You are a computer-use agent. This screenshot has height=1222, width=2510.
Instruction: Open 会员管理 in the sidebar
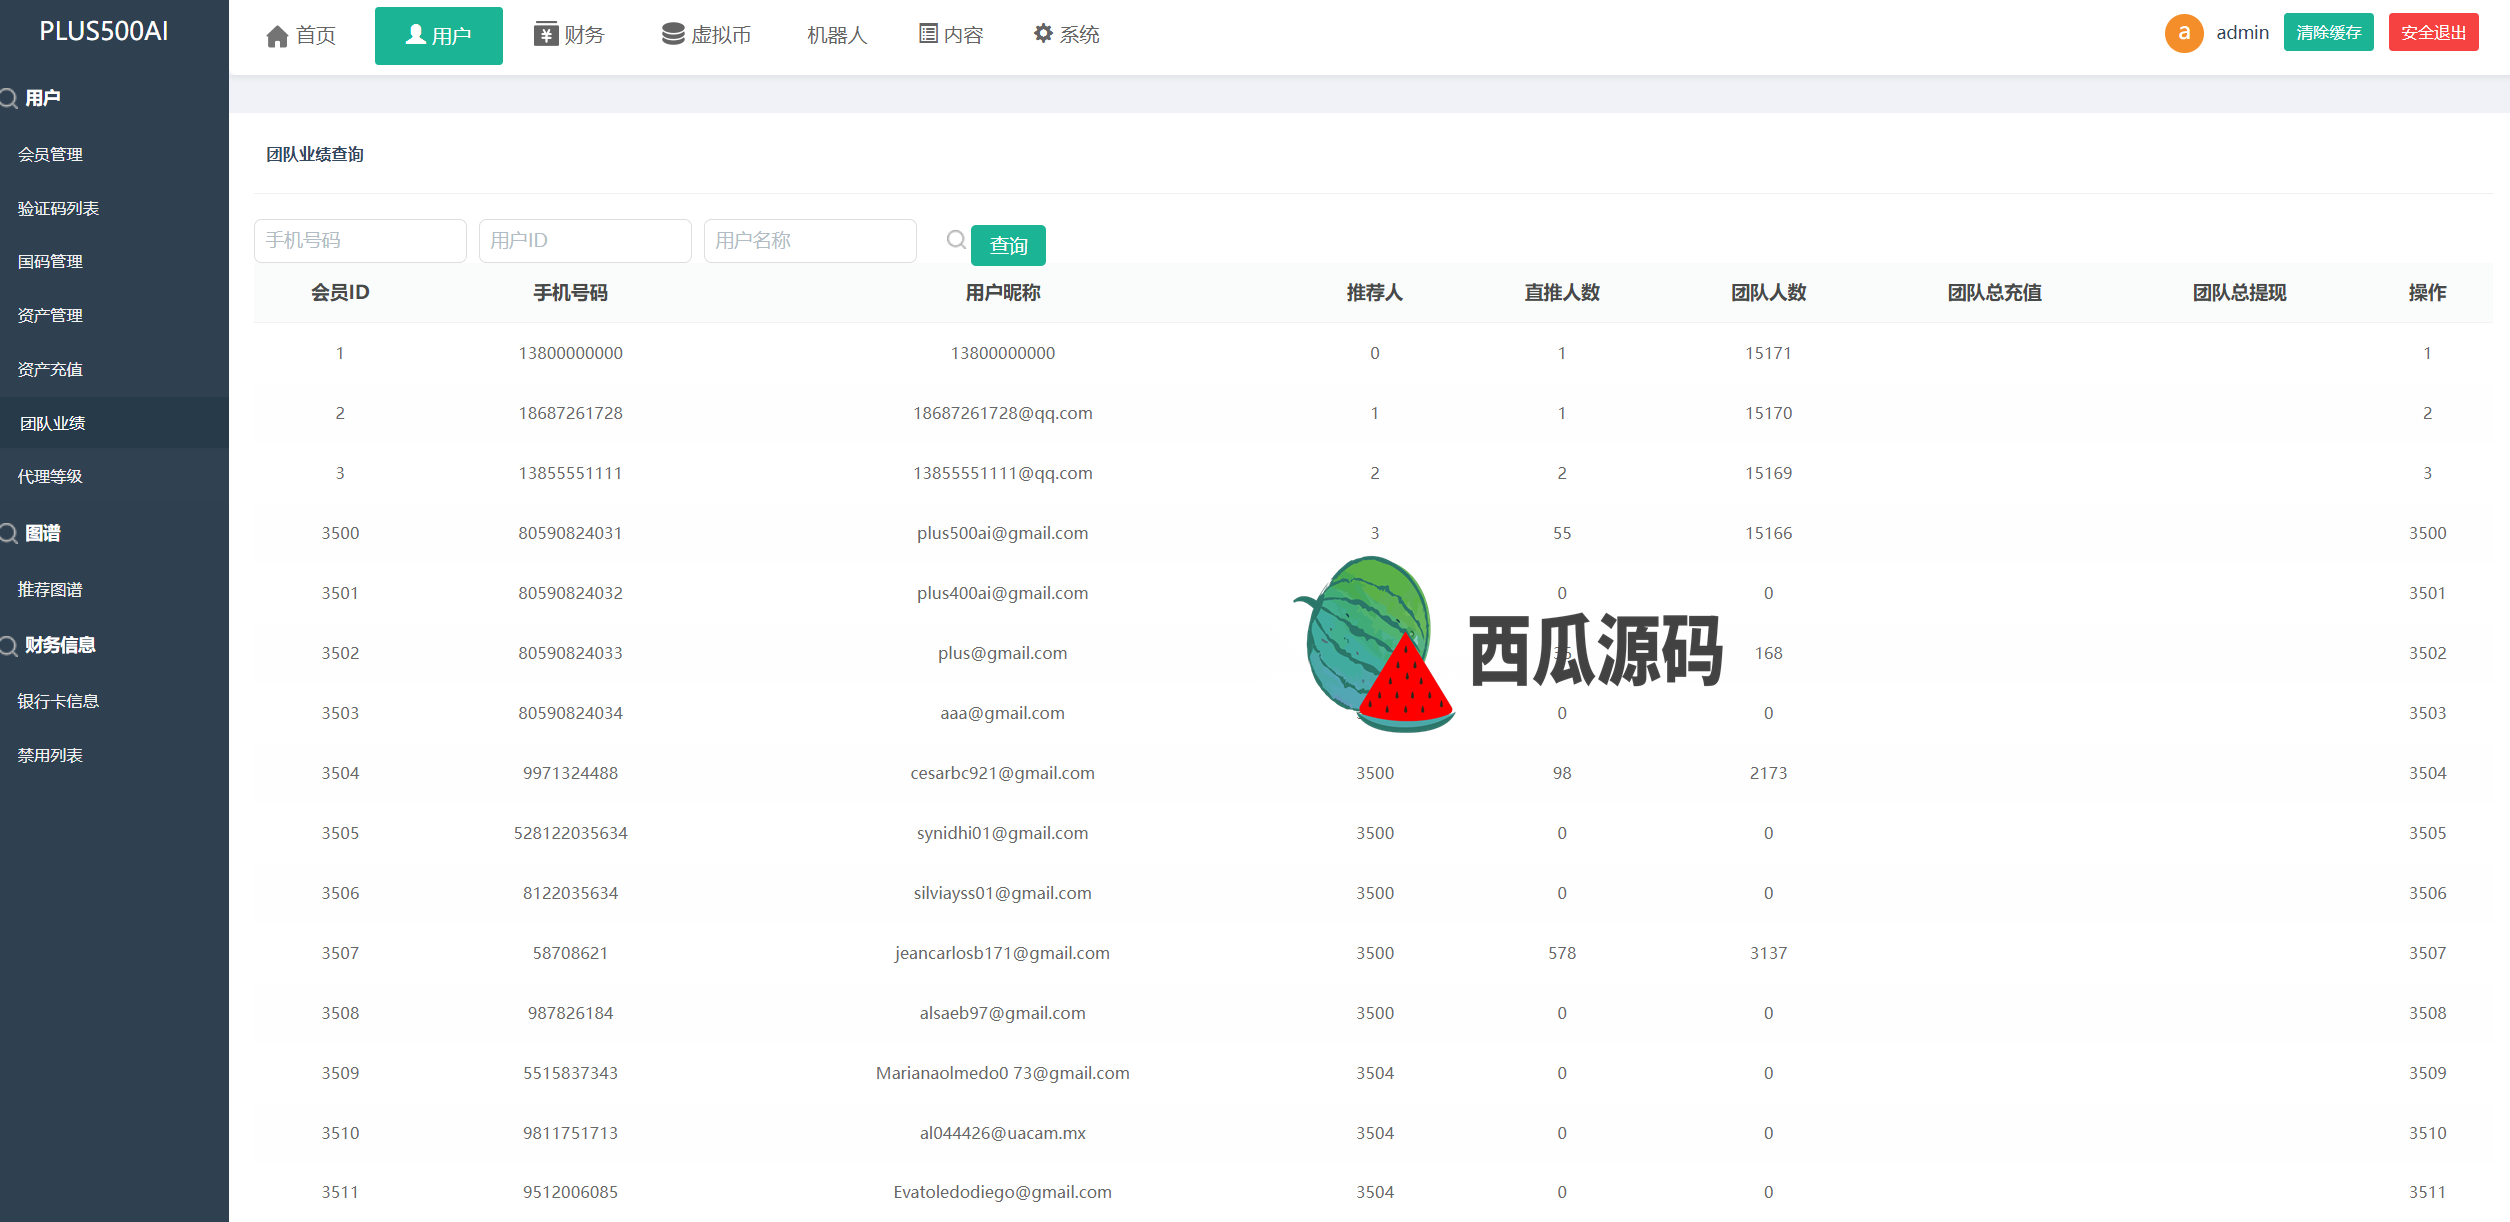tap(50, 154)
